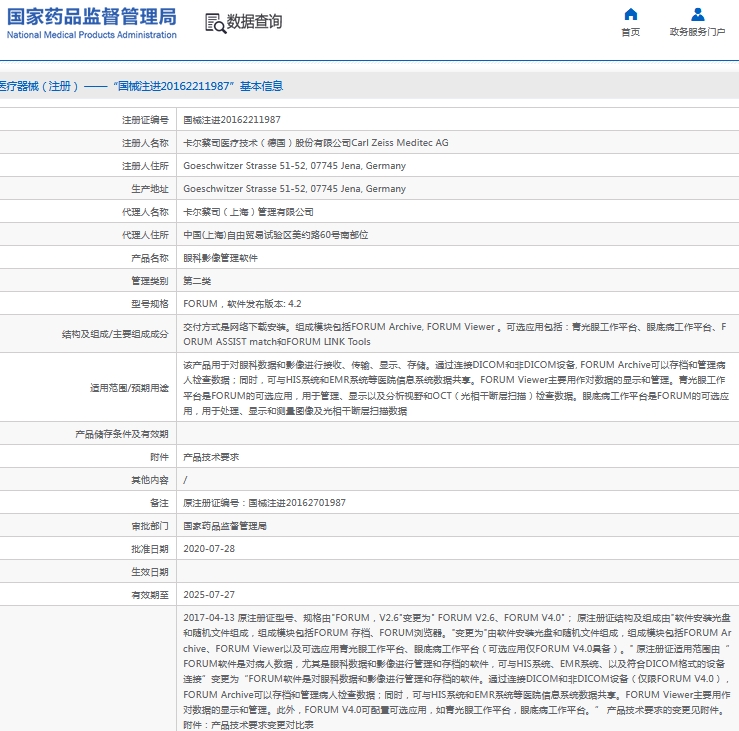The height and width of the screenshot is (731, 739).
Task: Click the 管理类别 row label
Action: 150,281
